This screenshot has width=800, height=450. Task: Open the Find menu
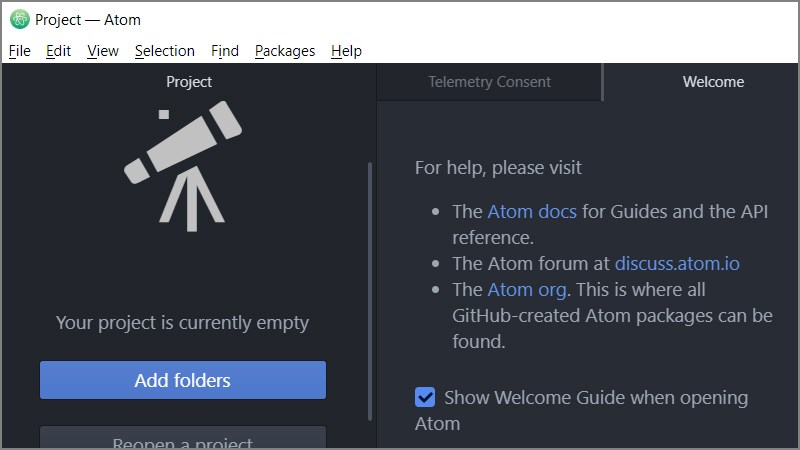click(x=225, y=51)
